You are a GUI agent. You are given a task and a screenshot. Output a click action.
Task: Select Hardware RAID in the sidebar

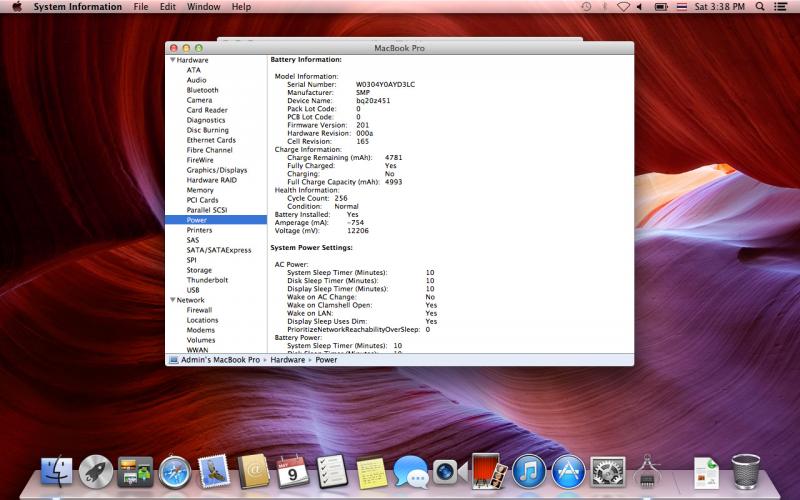coord(212,180)
